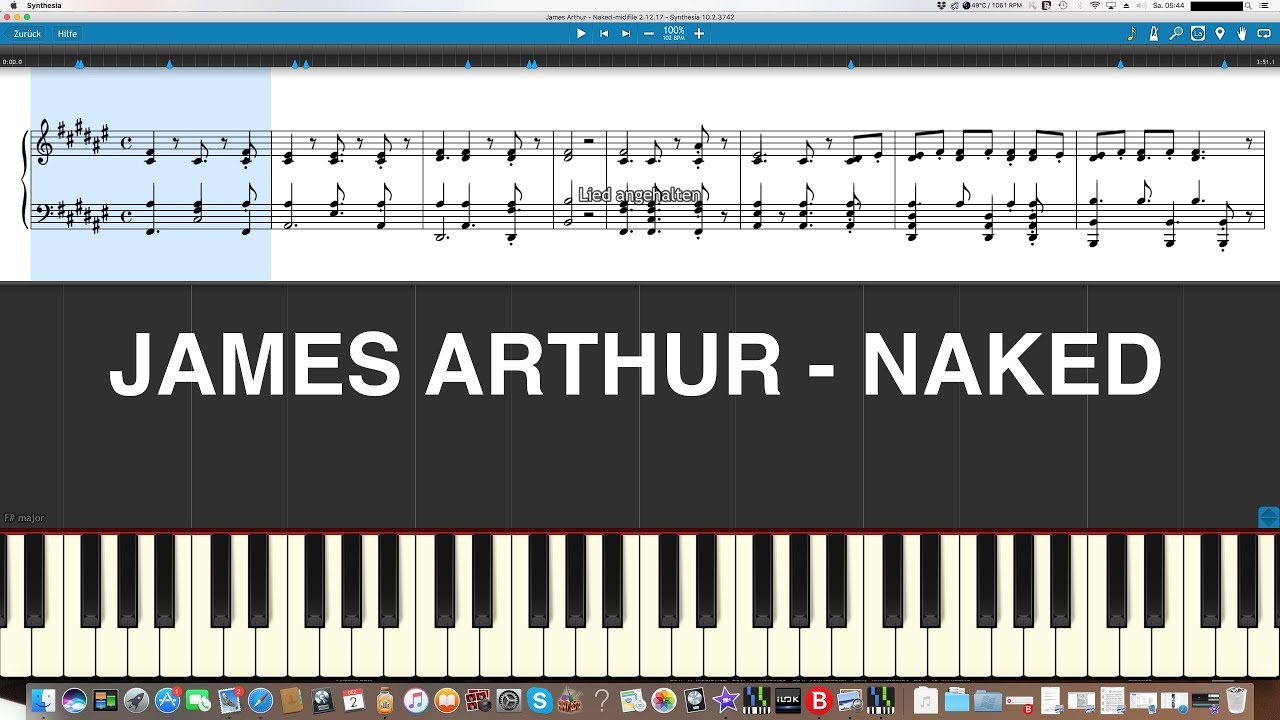
Task: Open App Store from the Dock
Action: [x=167, y=701]
